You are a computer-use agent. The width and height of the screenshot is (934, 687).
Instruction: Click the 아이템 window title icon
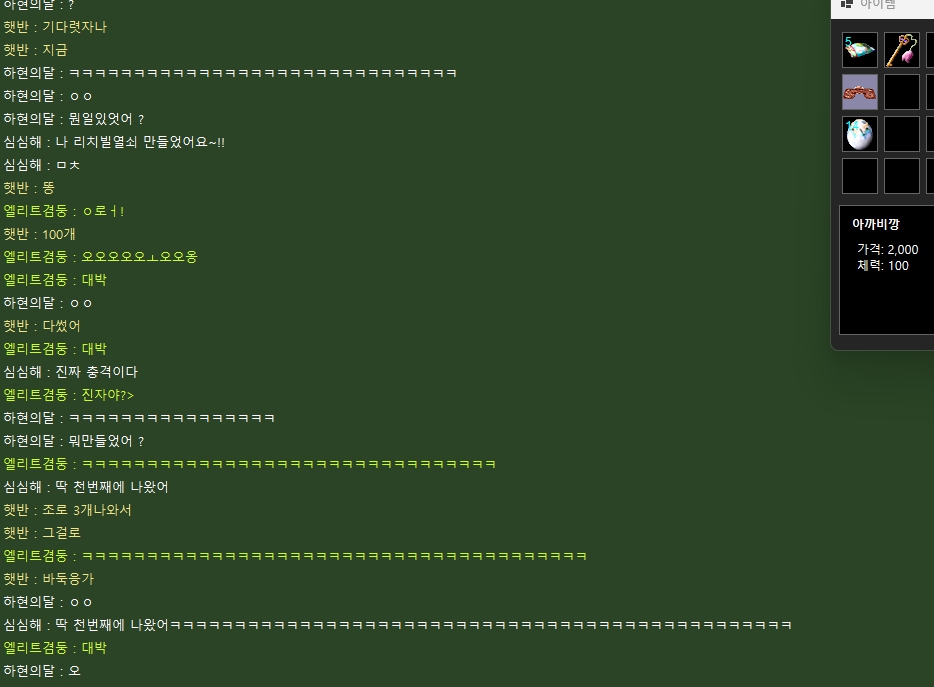point(847,4)
